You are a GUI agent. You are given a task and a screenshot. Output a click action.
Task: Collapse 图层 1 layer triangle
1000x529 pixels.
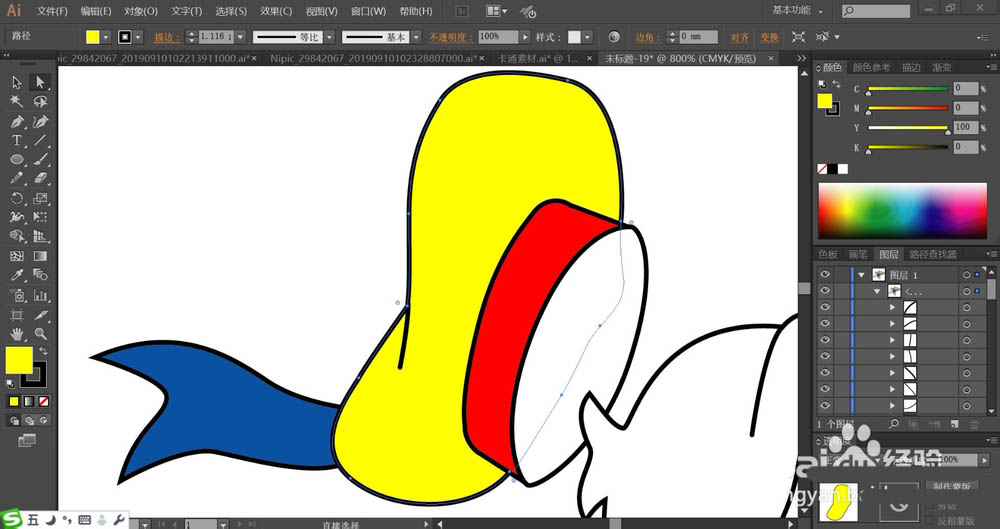click(x=862, y=274)
